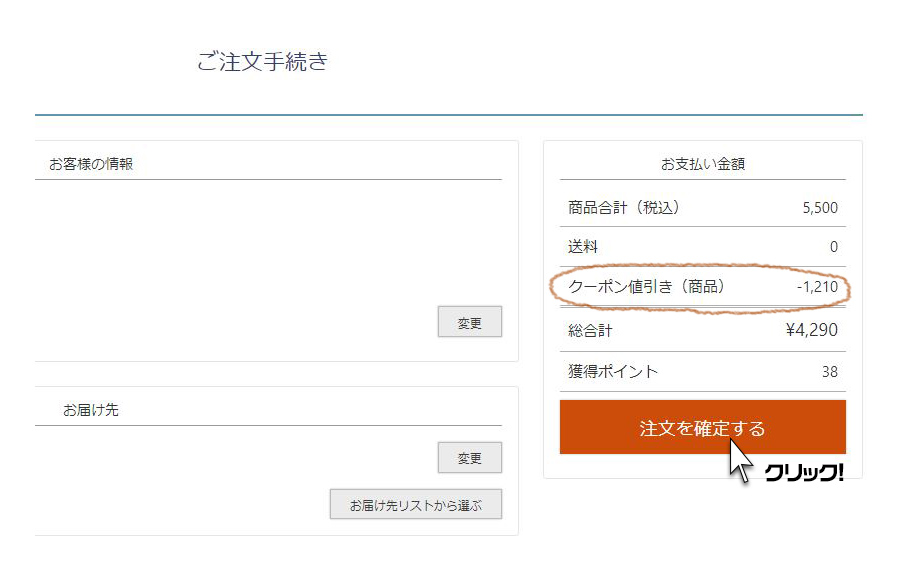Click the mouse cursor arrow graphic
Viewport: 900px width, 584px height.
pyautogui.click(x=740, y=461)
